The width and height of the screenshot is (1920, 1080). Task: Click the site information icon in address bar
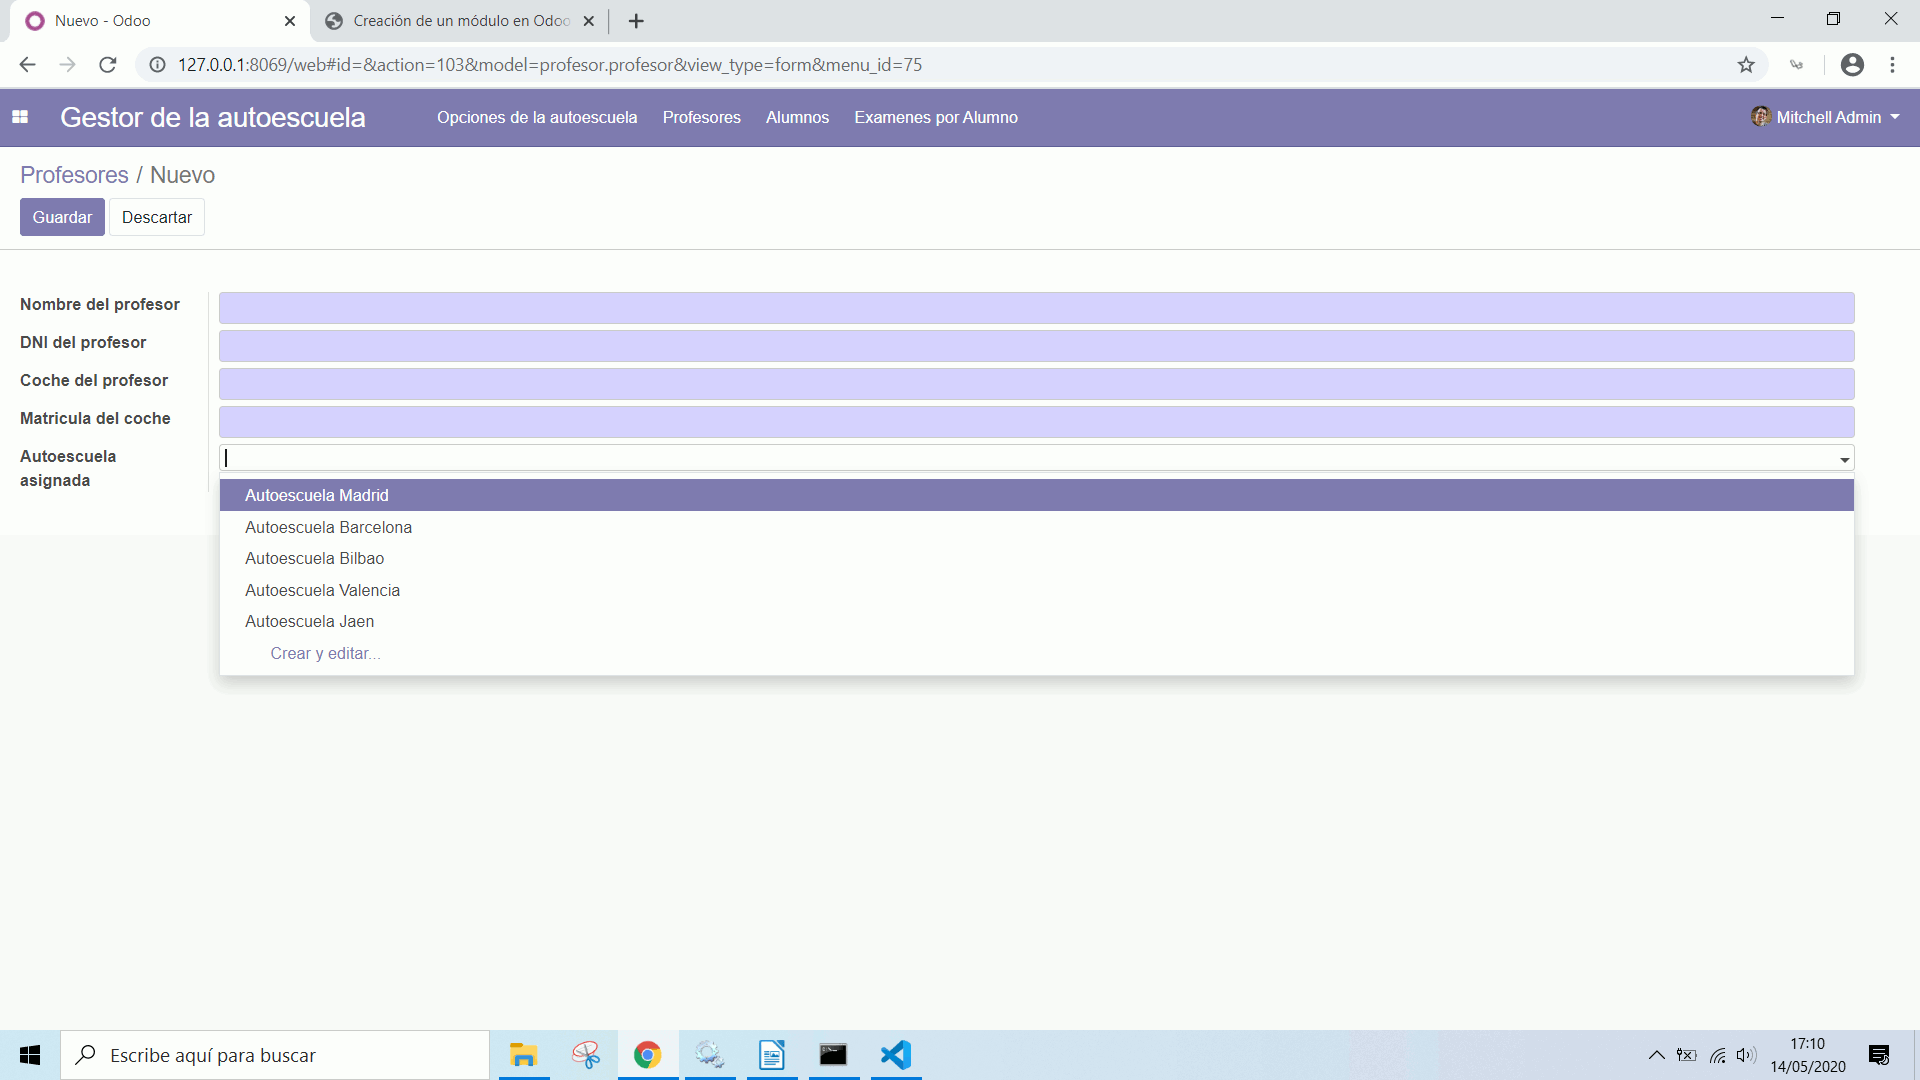(x=157, y=64)
